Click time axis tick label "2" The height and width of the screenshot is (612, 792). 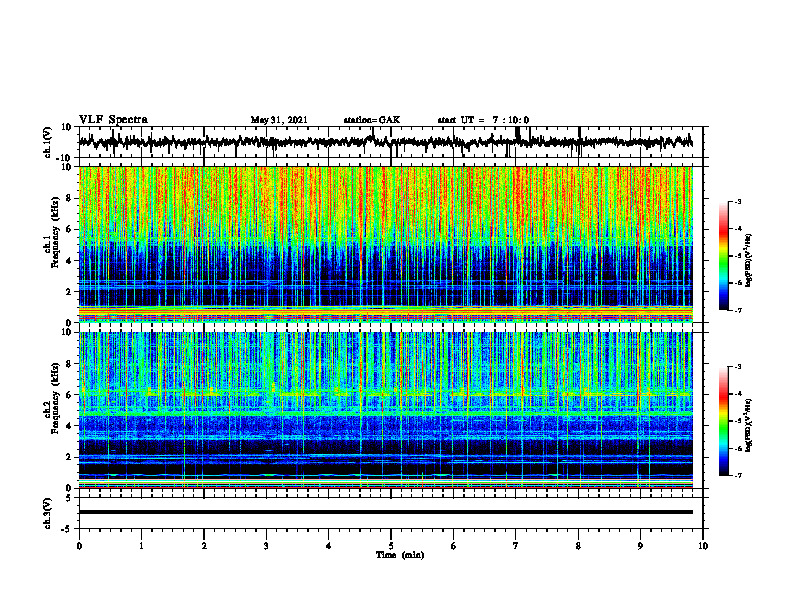(x=204, y=546)
